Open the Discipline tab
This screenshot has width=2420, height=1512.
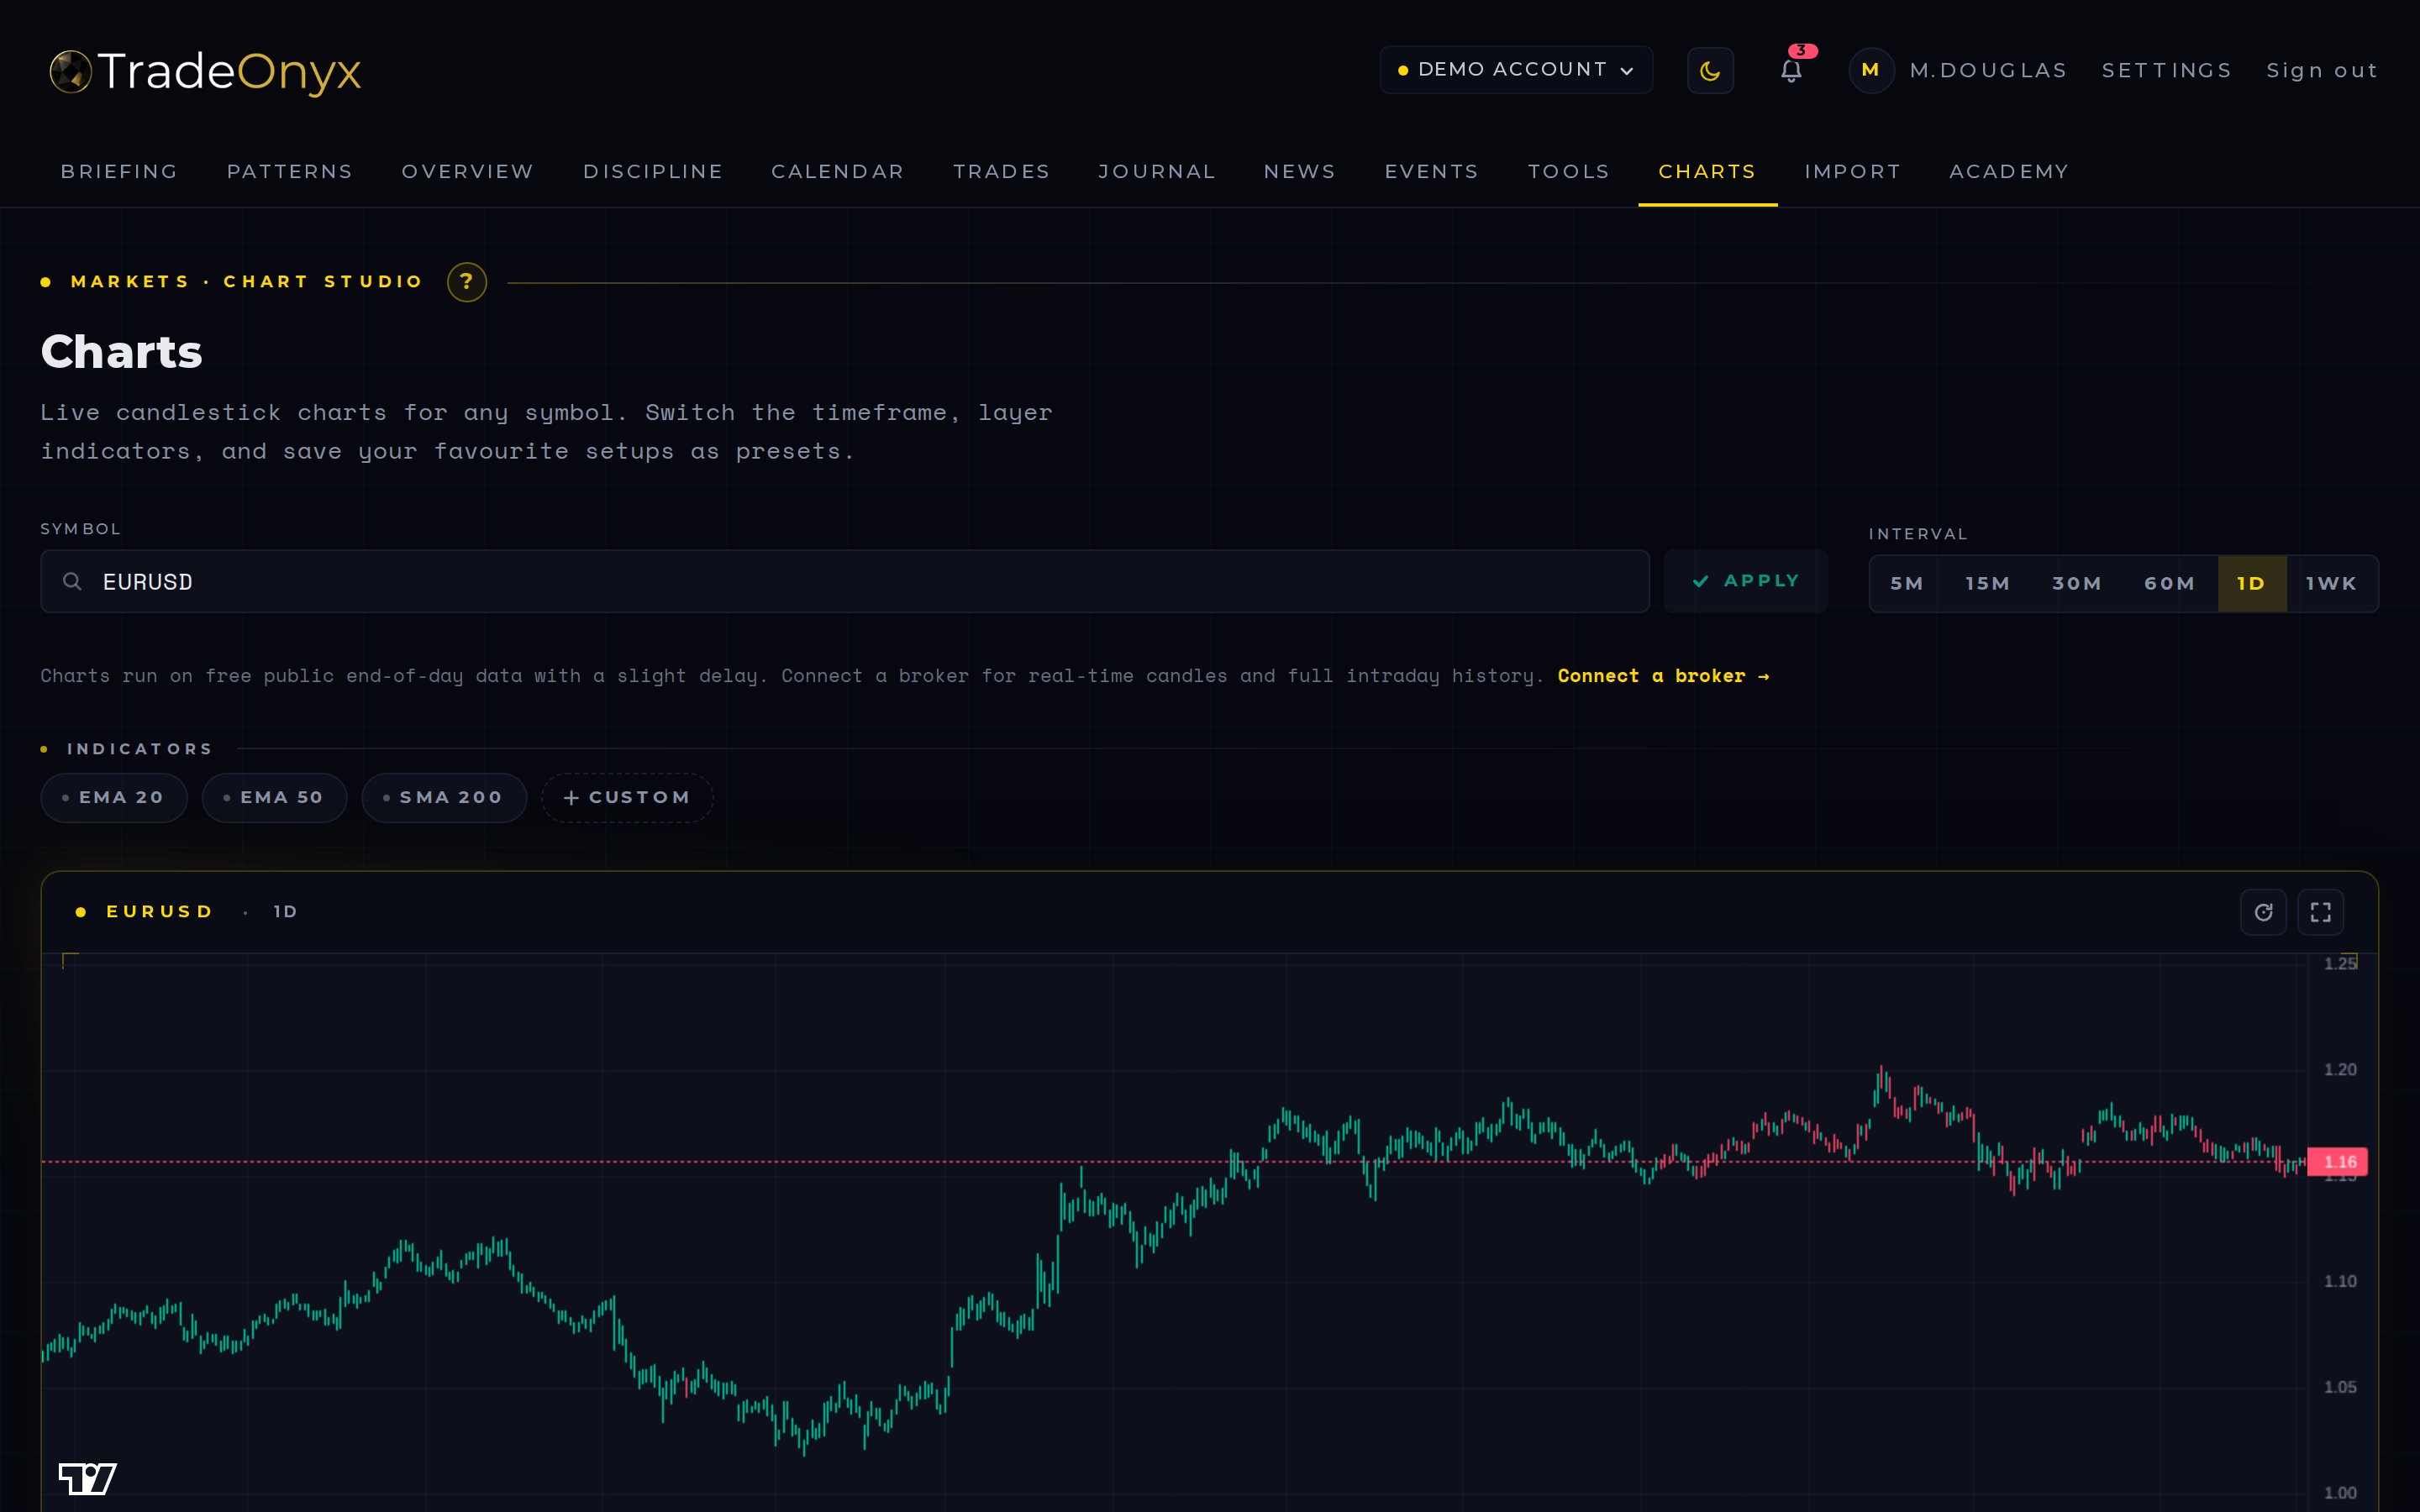click(x=653, y=172)
